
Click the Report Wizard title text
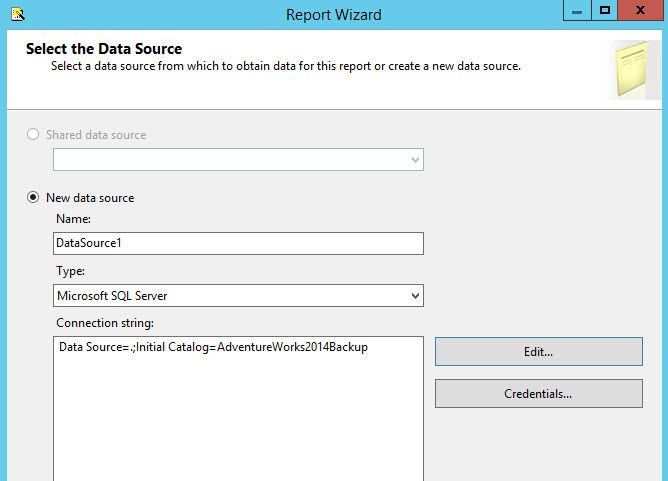click(333, 14)
